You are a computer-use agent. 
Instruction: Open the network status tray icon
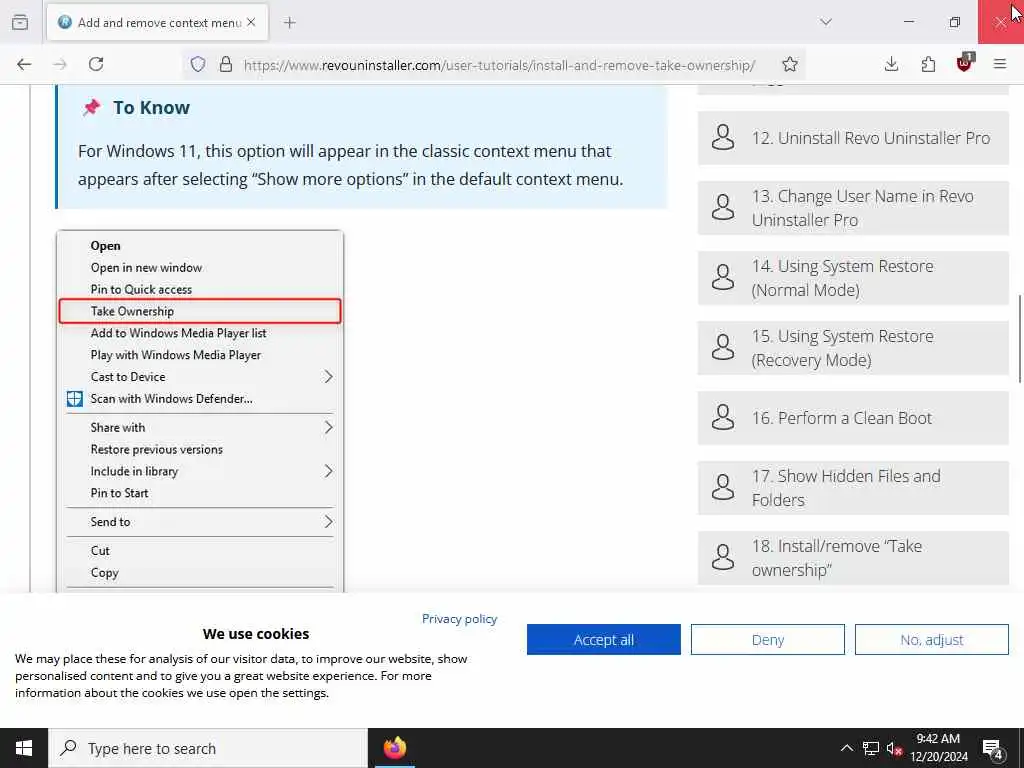click(x=871, y=748)
